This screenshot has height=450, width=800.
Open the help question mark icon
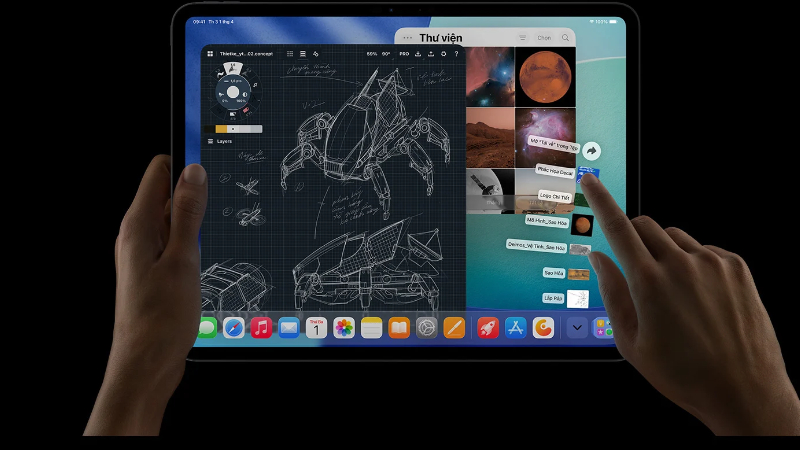click(x=456, y=54)
